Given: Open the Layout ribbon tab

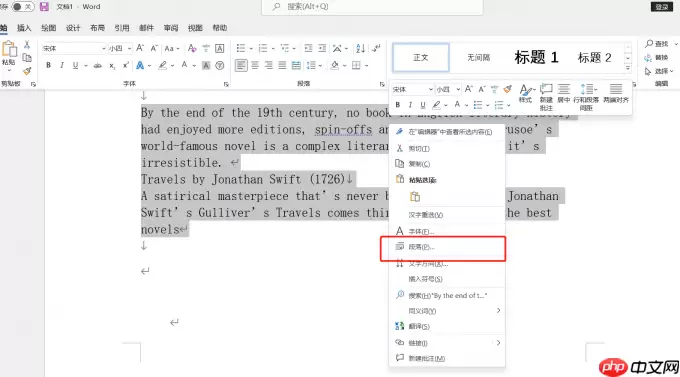Looking at the screenshot, I should click(97, 28).
